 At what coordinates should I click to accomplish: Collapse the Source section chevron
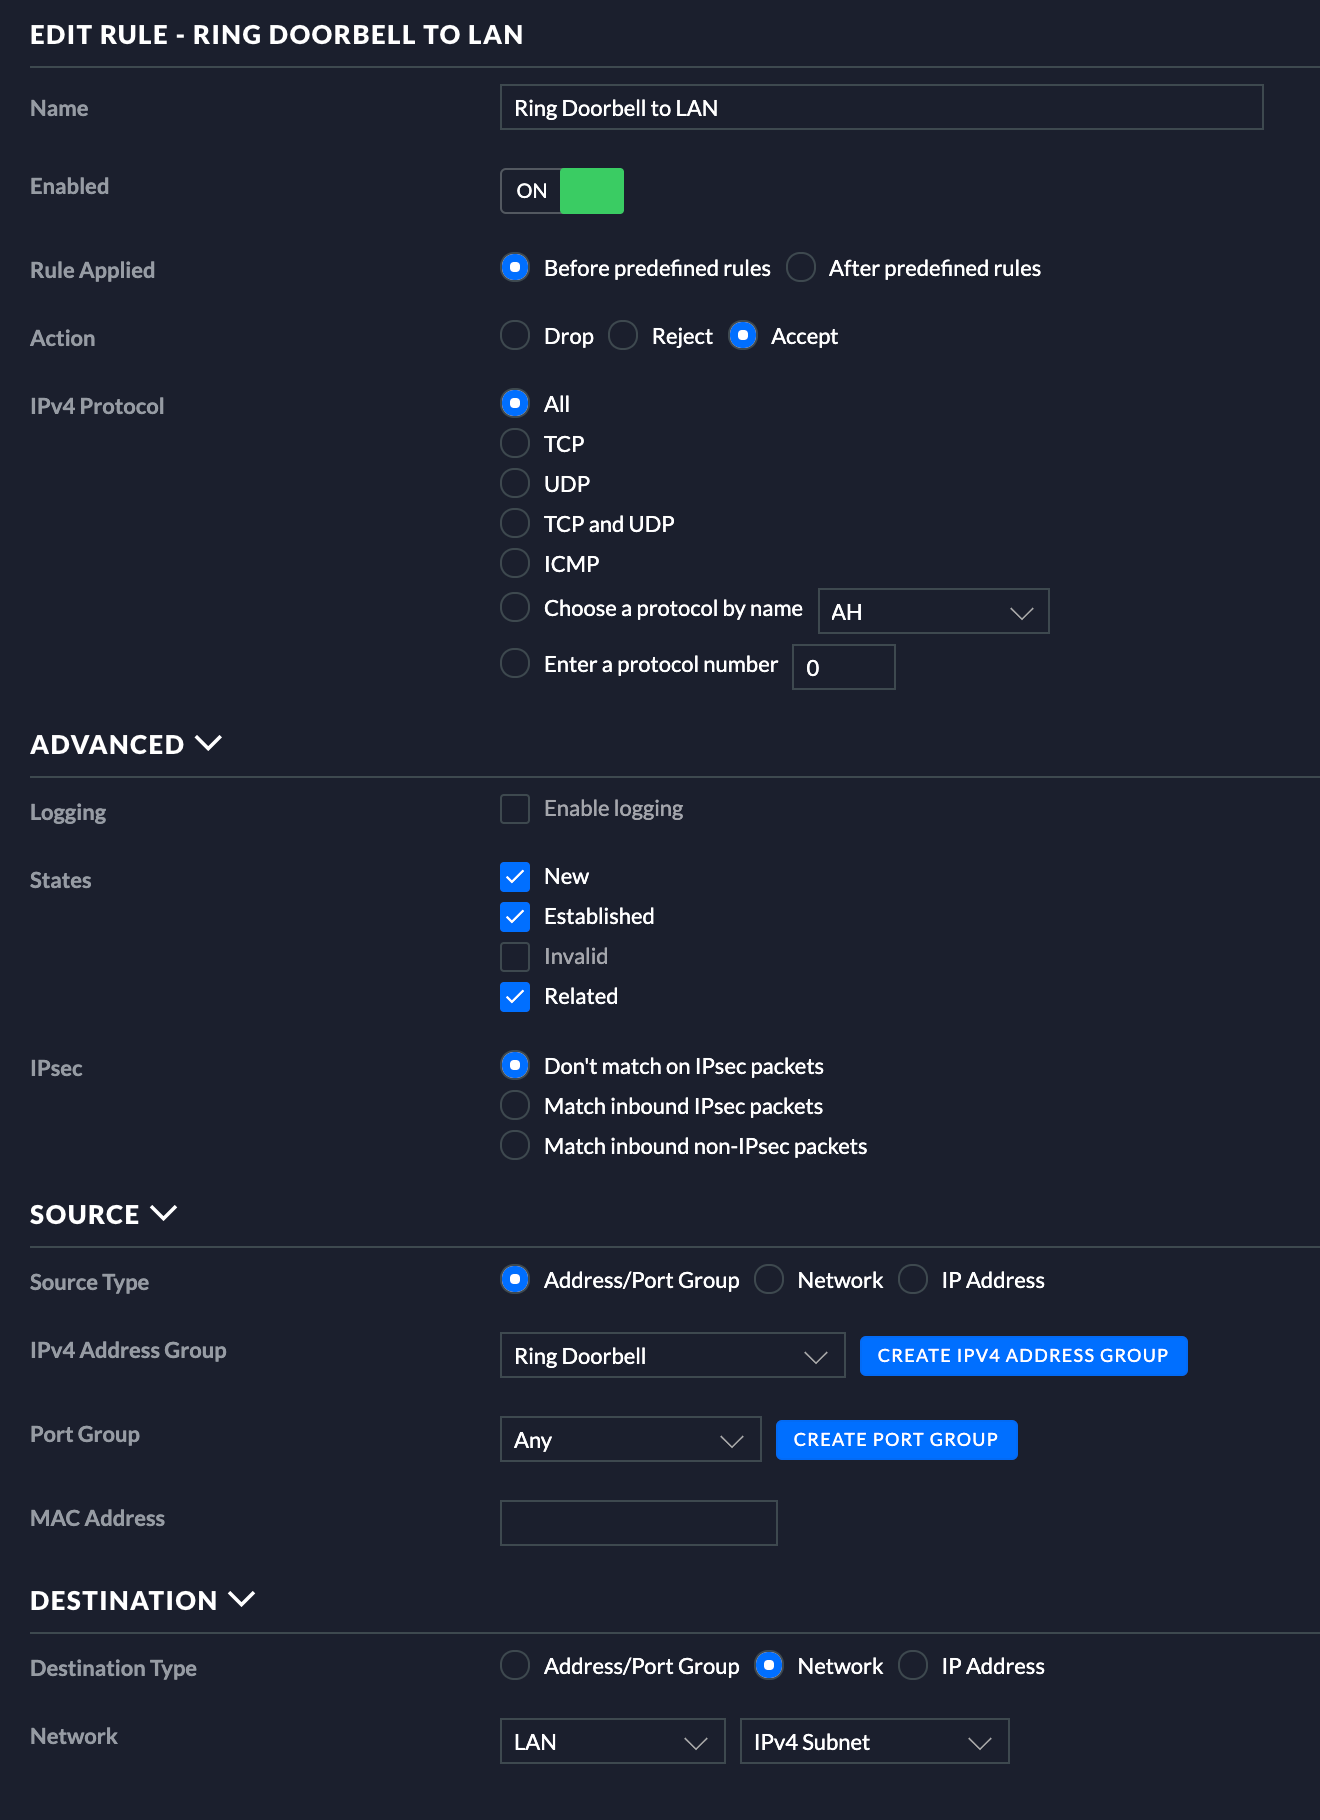point(163,1213)
